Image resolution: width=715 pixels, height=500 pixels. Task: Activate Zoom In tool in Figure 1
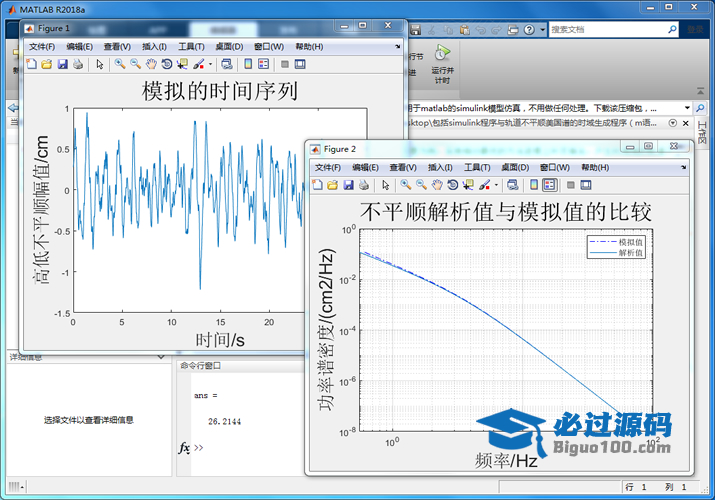coord(120,64)
